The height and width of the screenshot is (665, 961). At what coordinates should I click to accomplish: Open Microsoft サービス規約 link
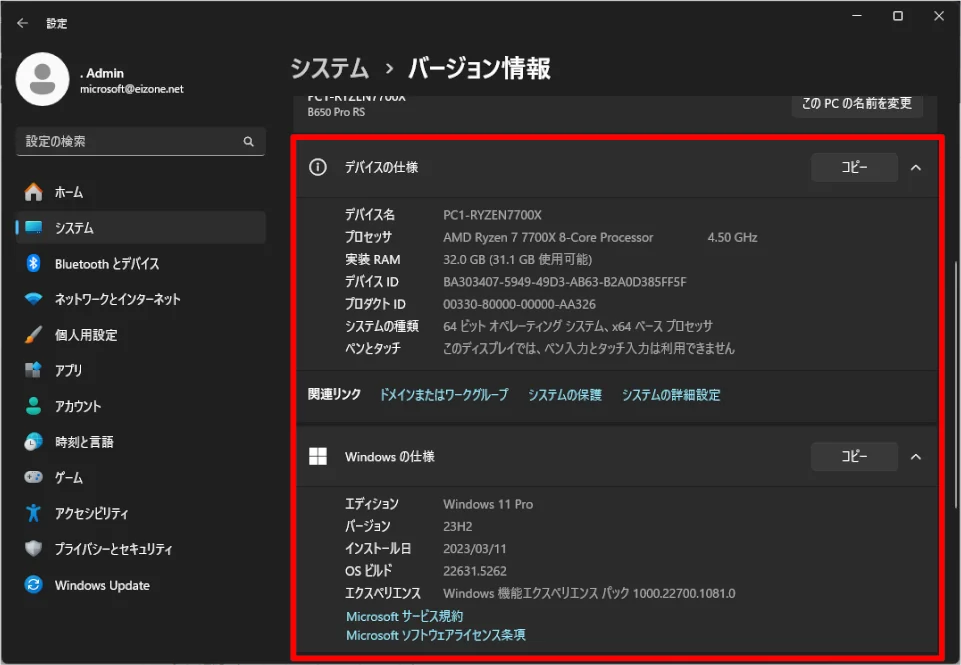(x=405, y=617)
